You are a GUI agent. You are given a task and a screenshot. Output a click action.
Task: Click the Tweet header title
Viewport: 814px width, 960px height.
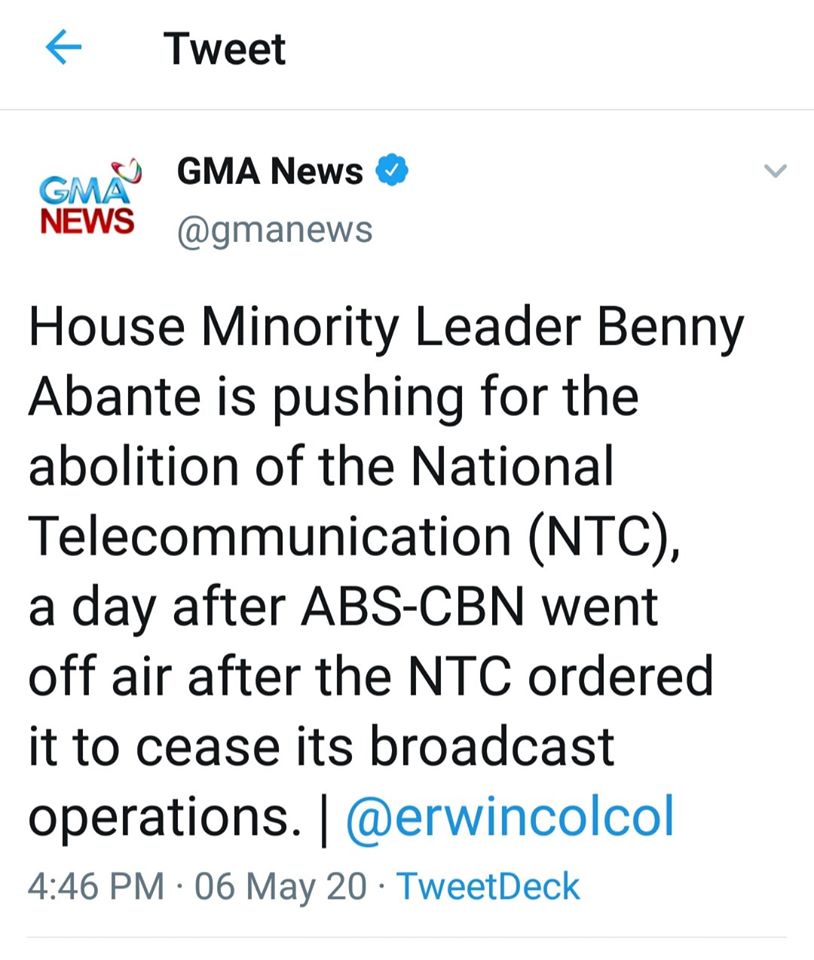[x=225, y=49]
